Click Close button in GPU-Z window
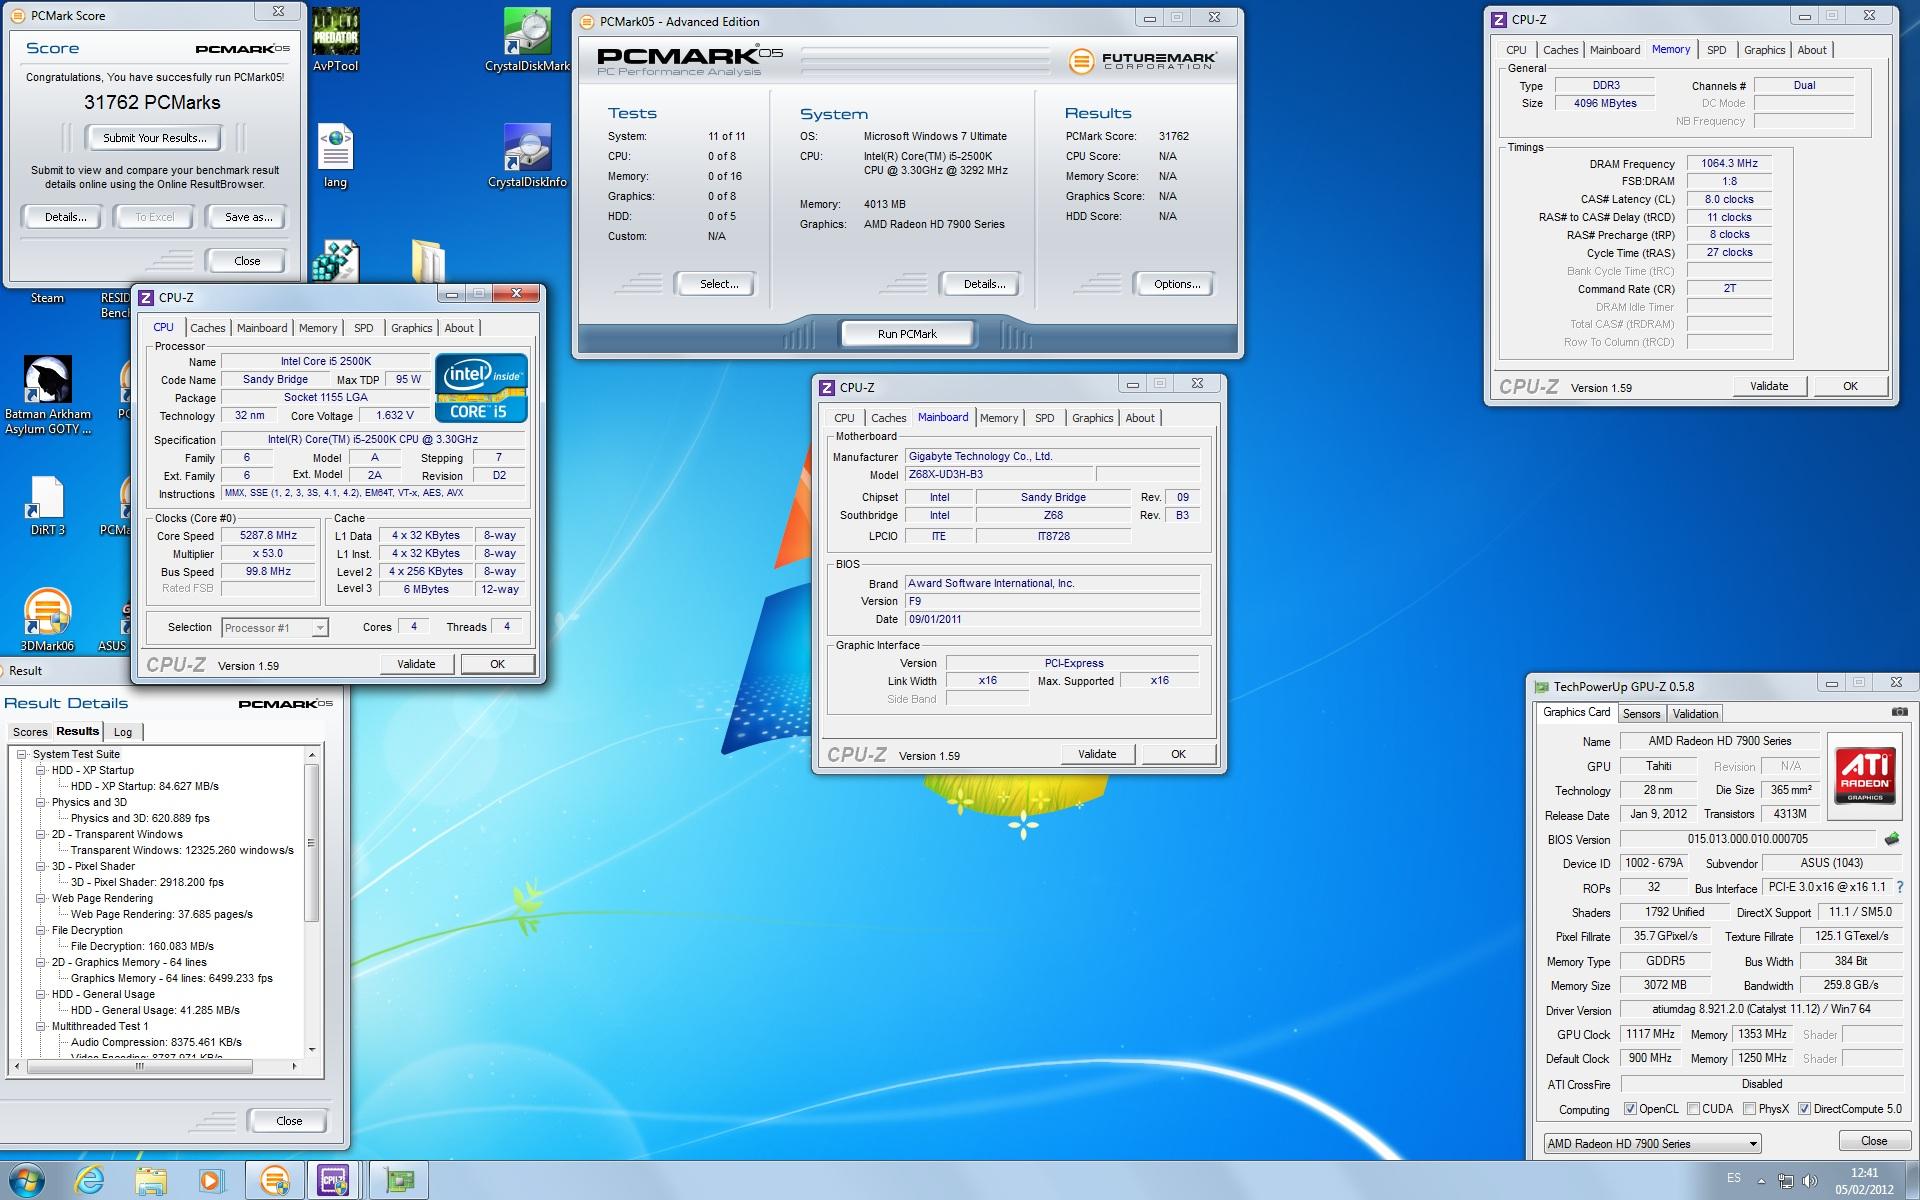This screenshot has width=1920, height=1200. point(1874,1141)
